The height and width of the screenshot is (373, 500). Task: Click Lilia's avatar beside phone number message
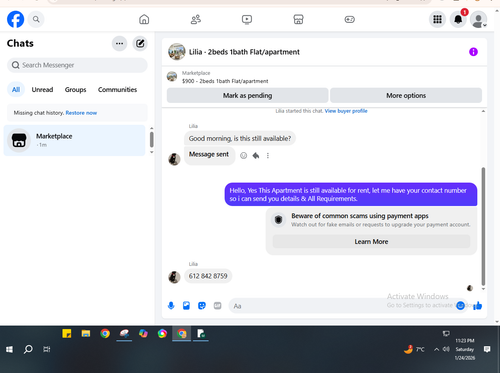click(x=174, y=277)
